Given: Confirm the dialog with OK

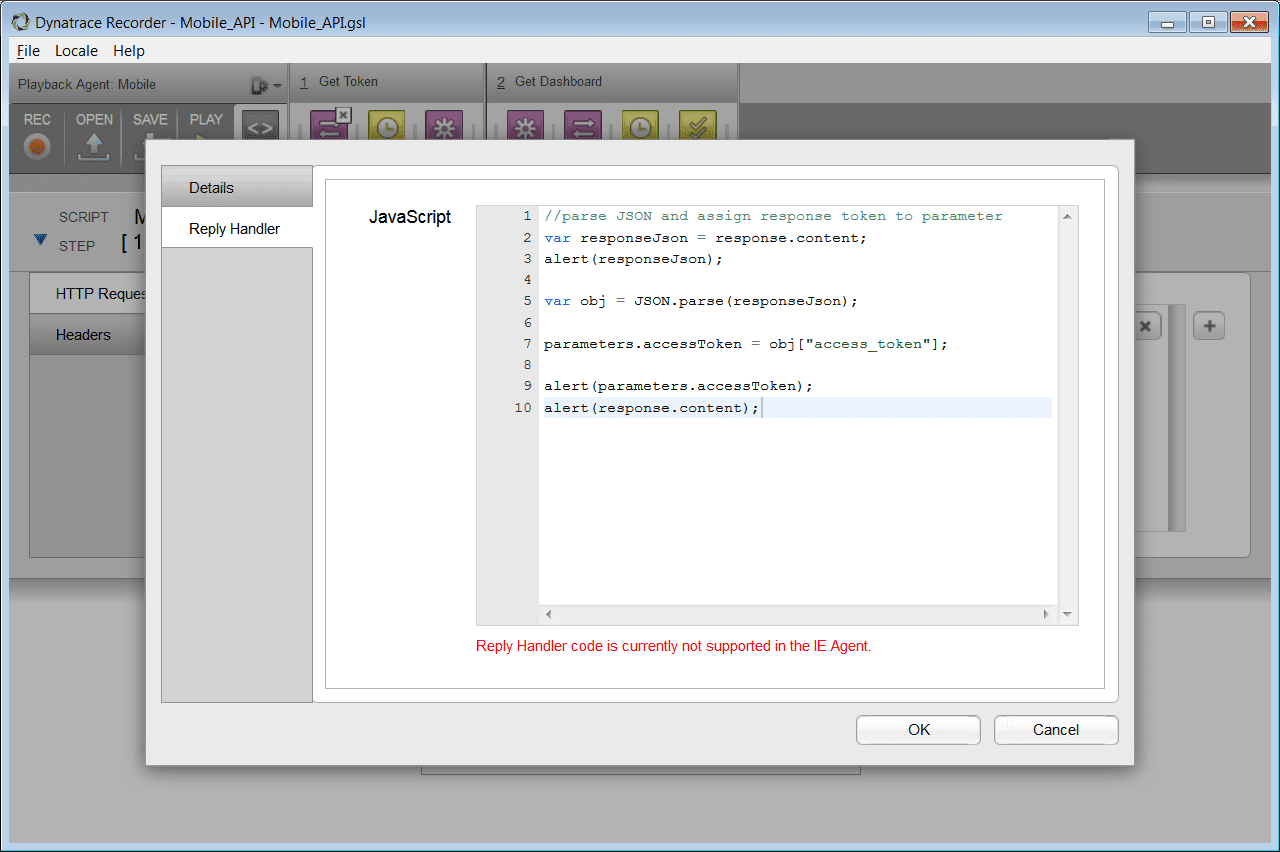Looking at the screenshot, I should 918,730.
